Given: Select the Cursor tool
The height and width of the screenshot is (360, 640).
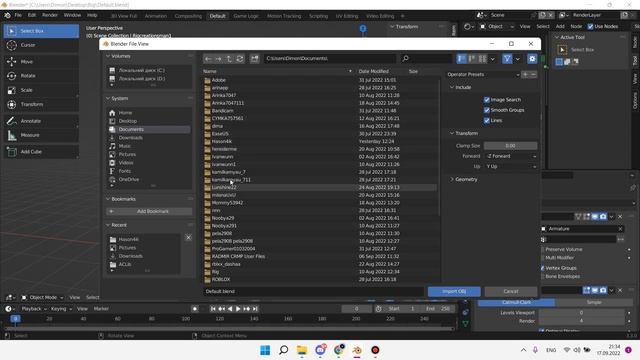Looking at the screenshot, I should click(41, 45).
